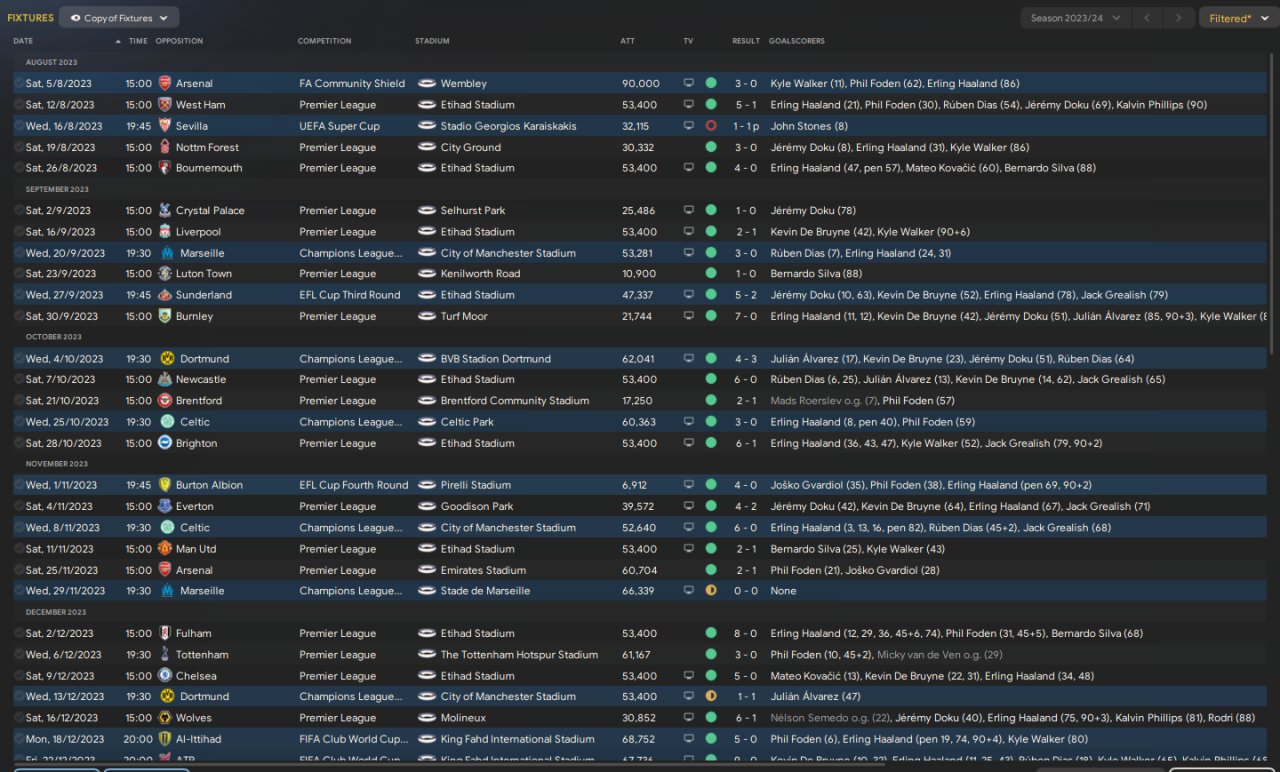Open the Luton Town opponent link
Viewport: 1280px width, 772px height.
pos(204,274)
